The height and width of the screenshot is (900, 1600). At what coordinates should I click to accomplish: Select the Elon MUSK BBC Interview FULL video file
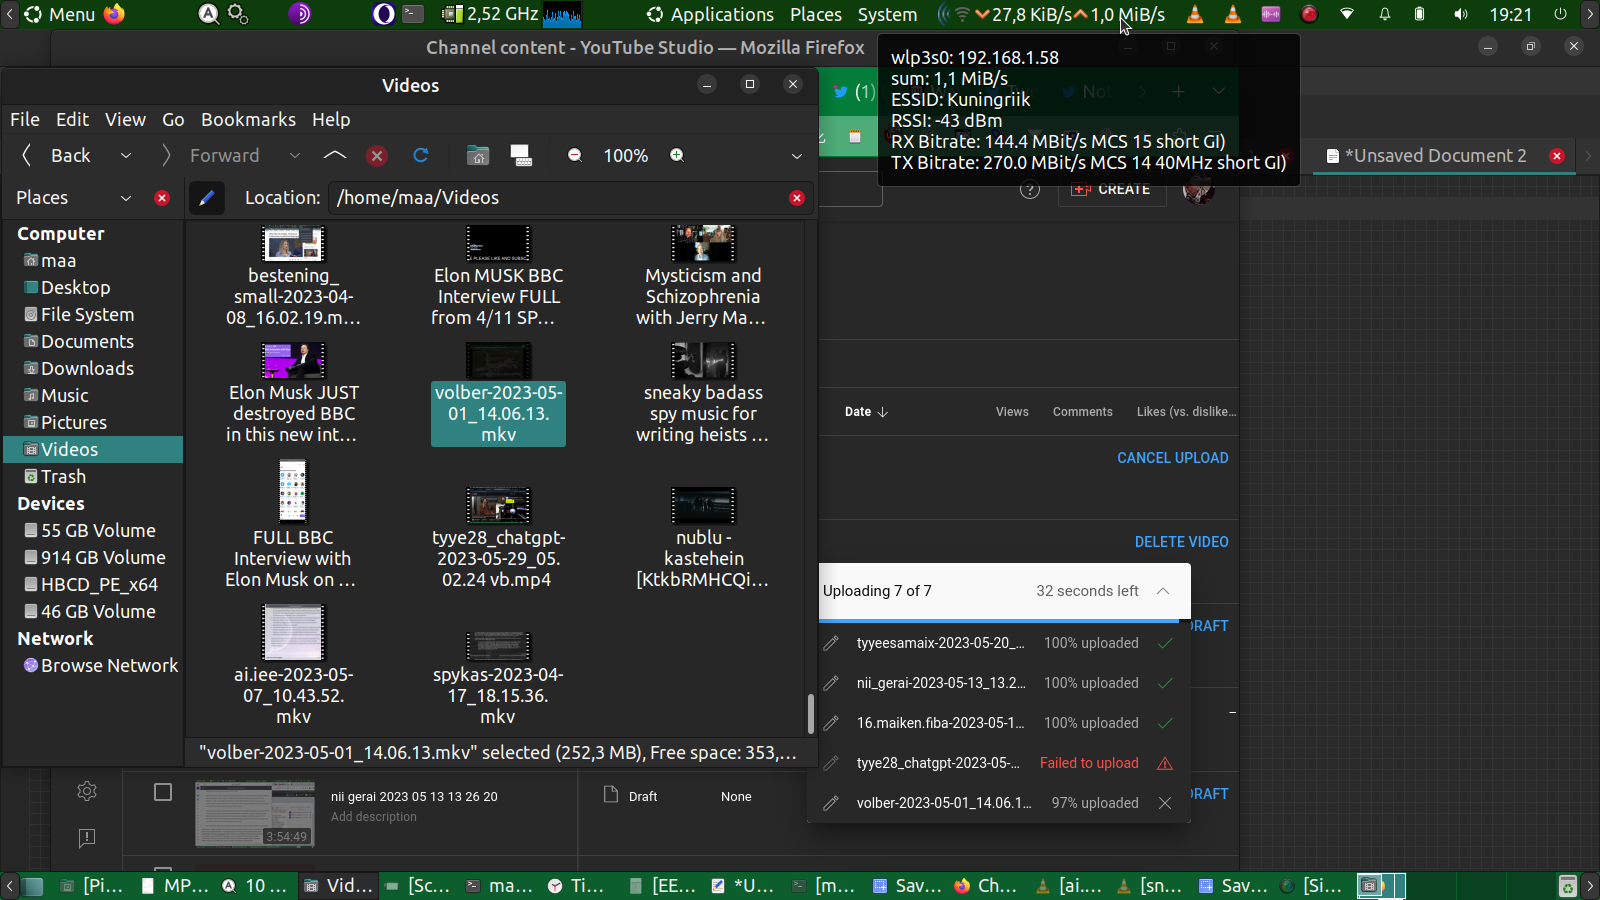(x=498, y=277)
